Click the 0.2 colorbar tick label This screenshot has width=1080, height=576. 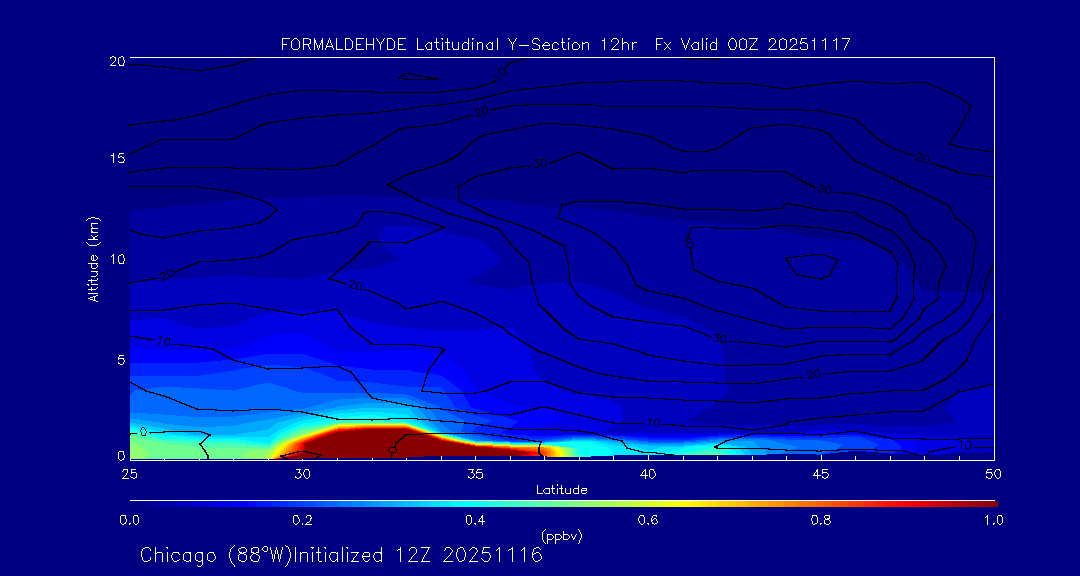click(x=302, y=520)
